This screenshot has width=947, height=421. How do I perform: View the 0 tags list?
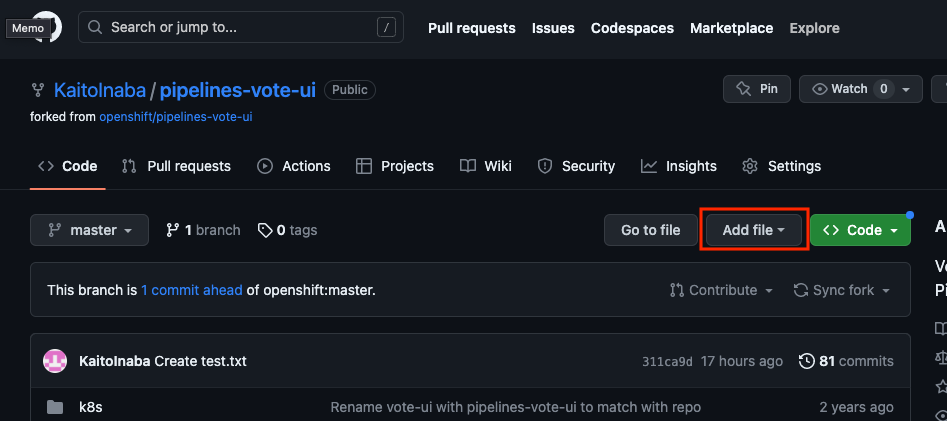click(x=287, y=230)
